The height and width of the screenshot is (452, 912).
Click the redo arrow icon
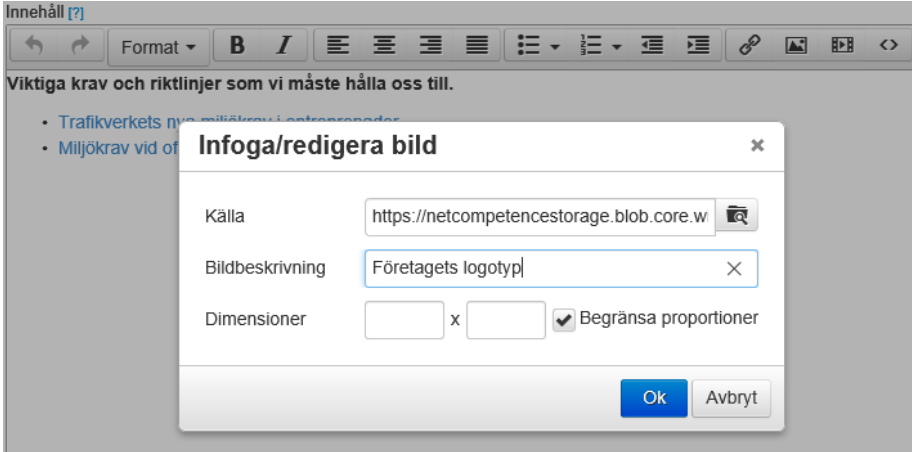[x=82, y=46]
